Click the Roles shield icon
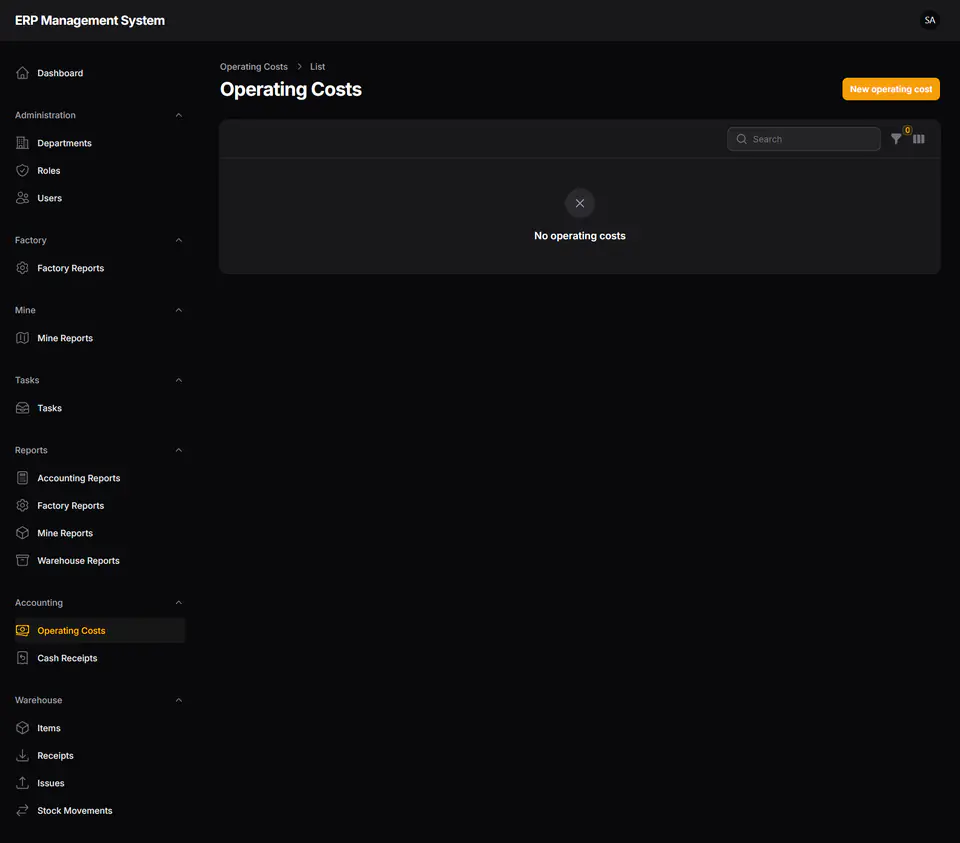 [x=23, y=170]
